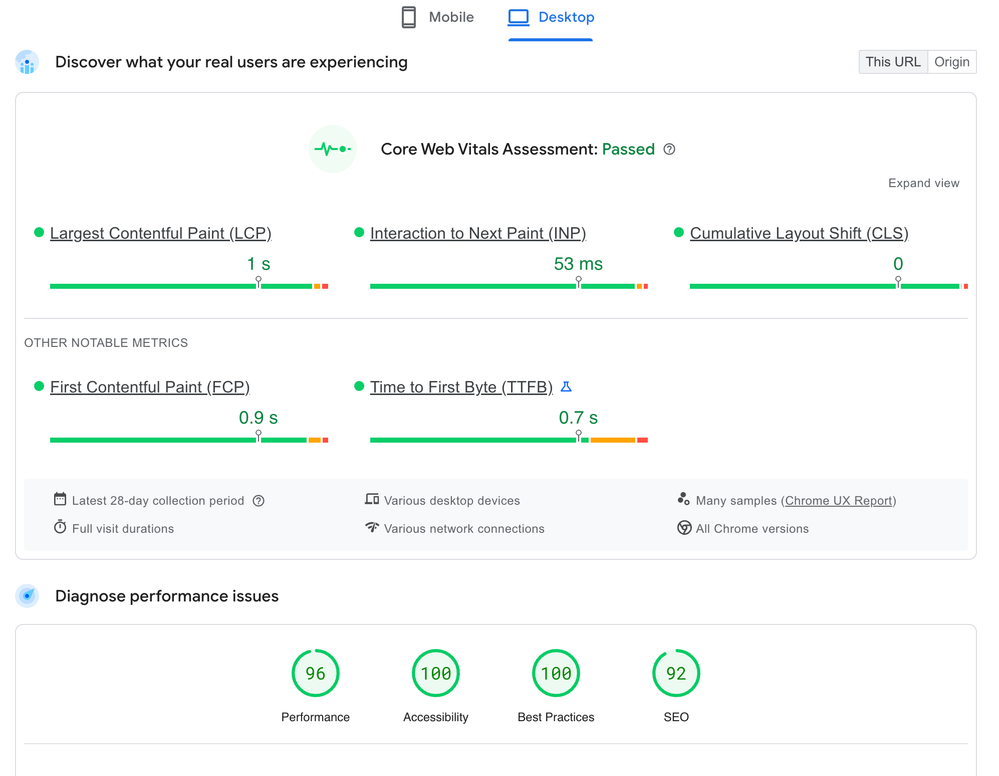Click the SEO score 92 gauge
This screenshot has width=999, height=776.
pos(676,673)
